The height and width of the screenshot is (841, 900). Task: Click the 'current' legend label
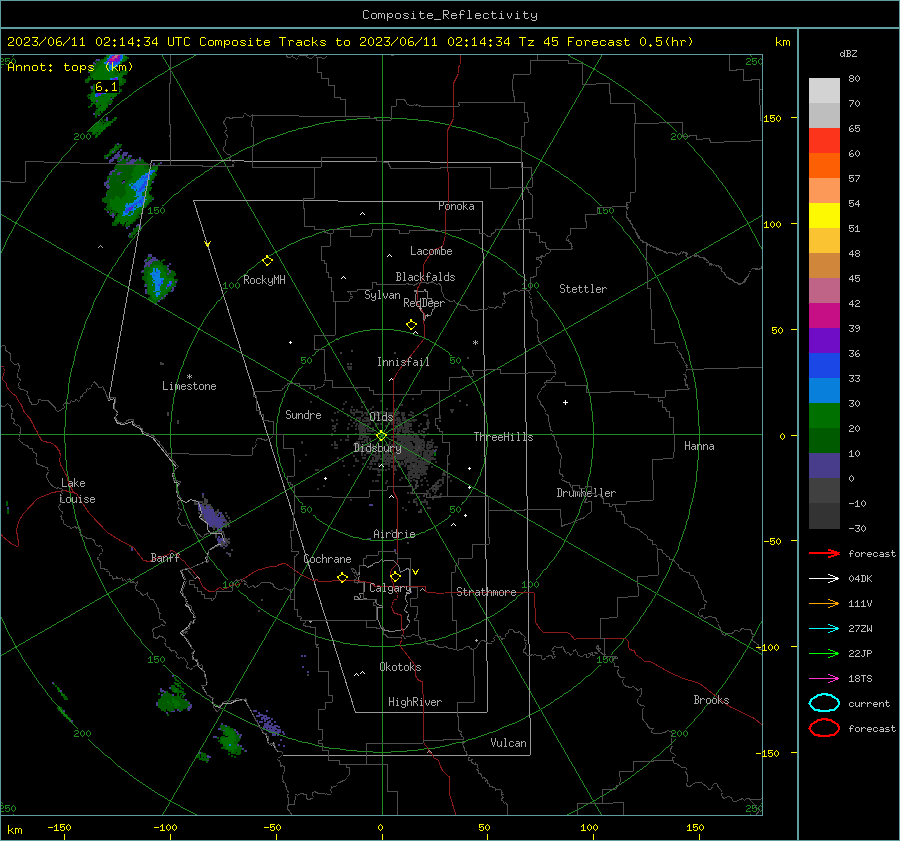click(x=869, y=704)
